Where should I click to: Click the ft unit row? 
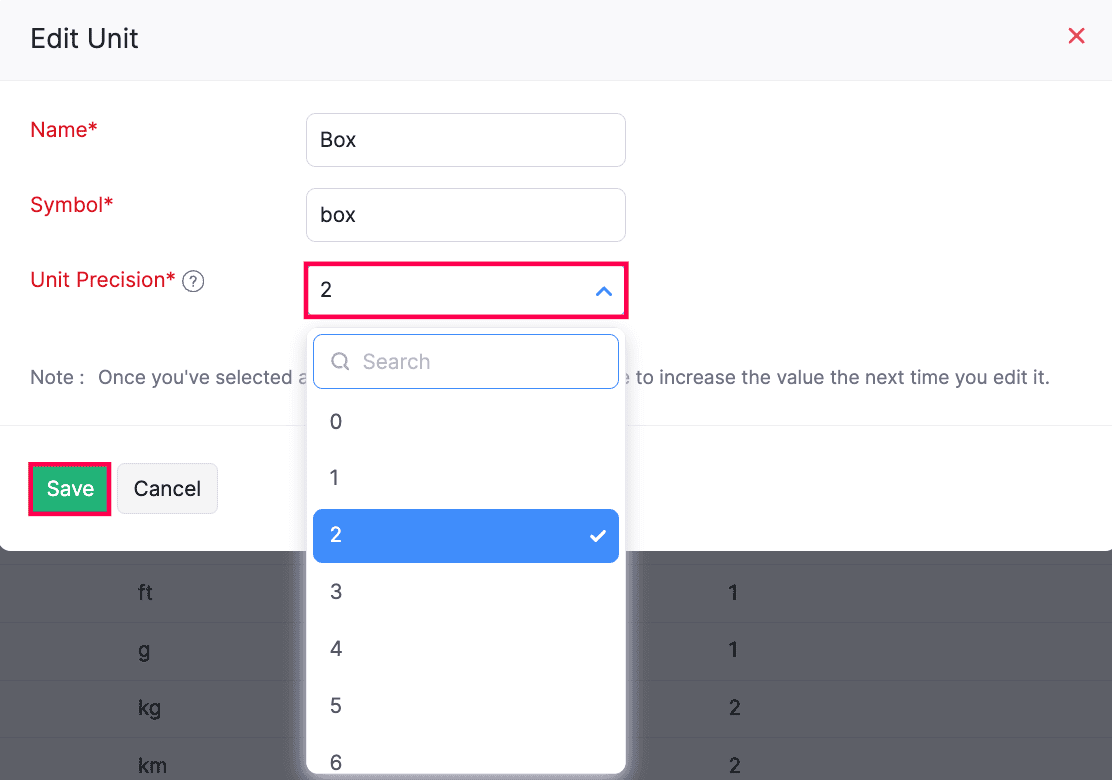coord(146,592)
